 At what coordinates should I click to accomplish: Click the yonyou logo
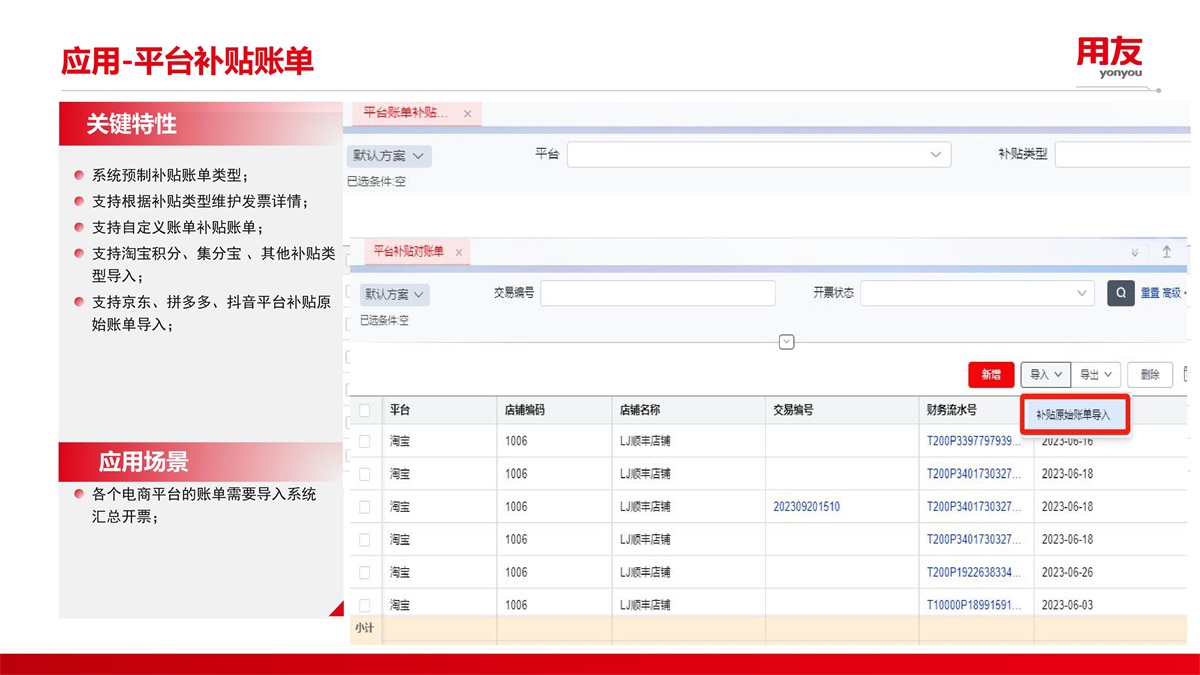coord(1109,58)
